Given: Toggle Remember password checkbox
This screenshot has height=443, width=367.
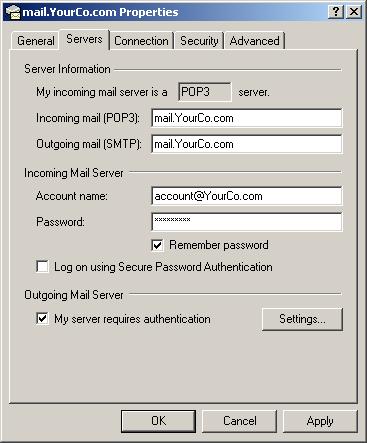Looking at the screenshot, I should (158, 245).
